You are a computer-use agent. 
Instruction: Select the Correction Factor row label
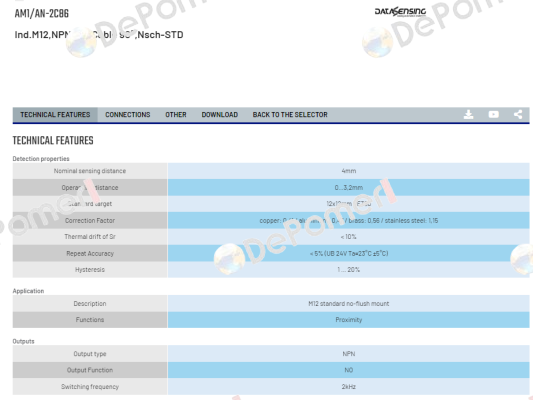pos(90,221)
